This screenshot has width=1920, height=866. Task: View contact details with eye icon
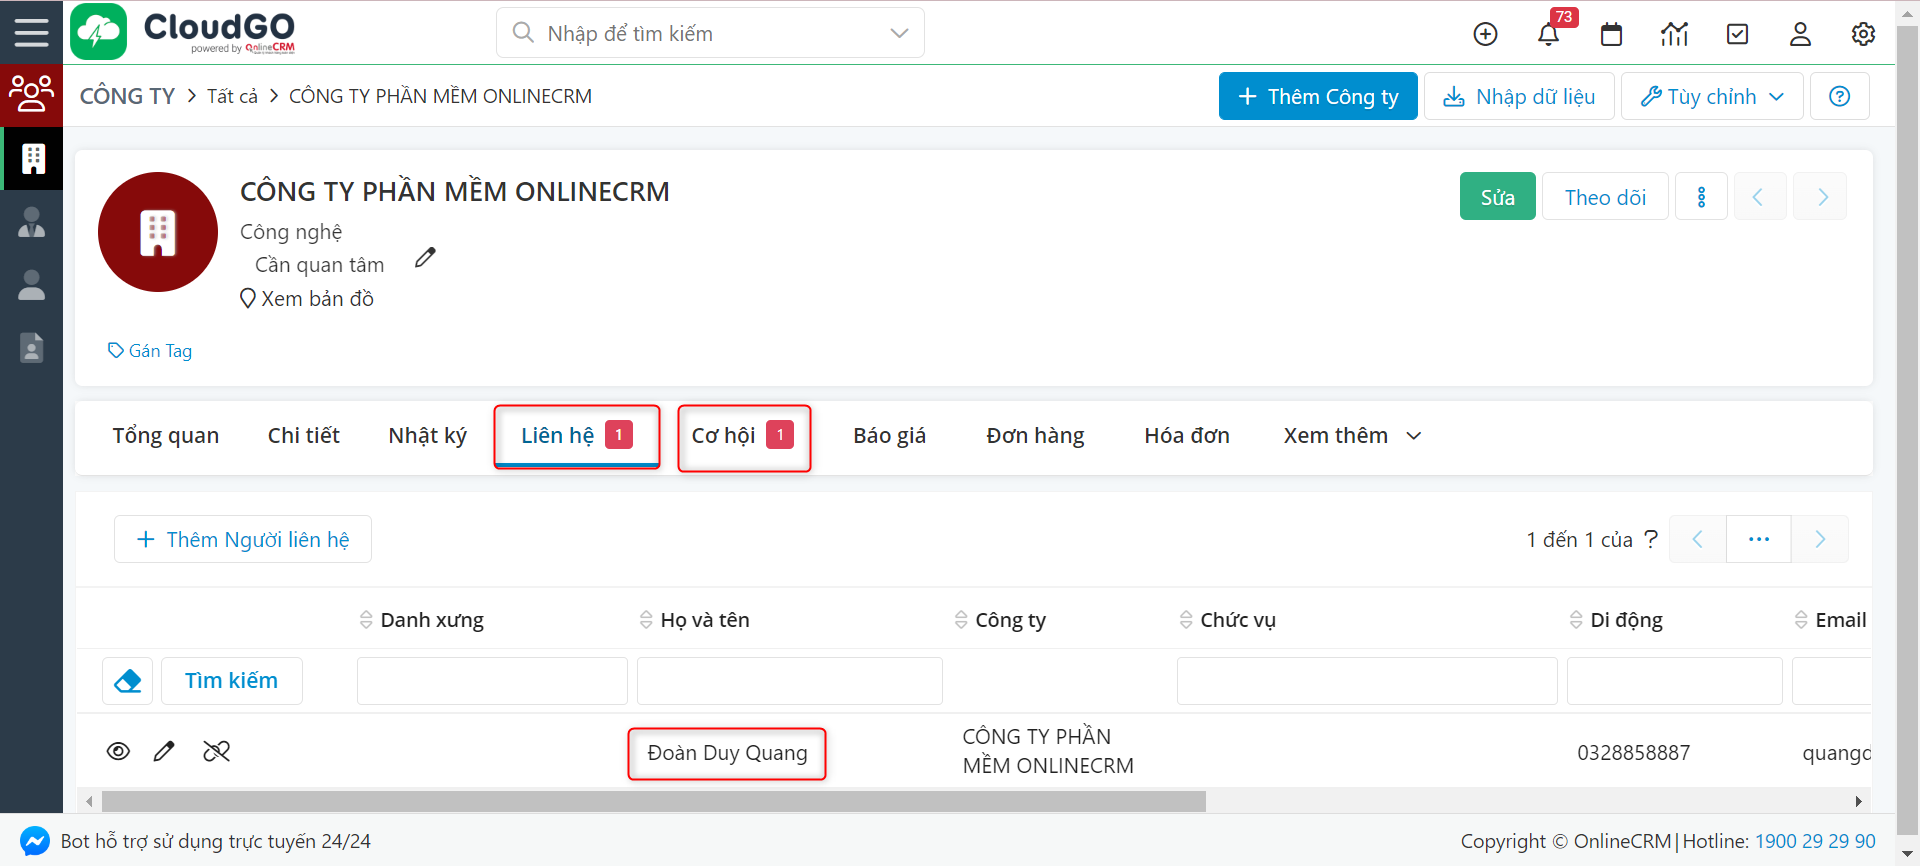tap(118, 751)
